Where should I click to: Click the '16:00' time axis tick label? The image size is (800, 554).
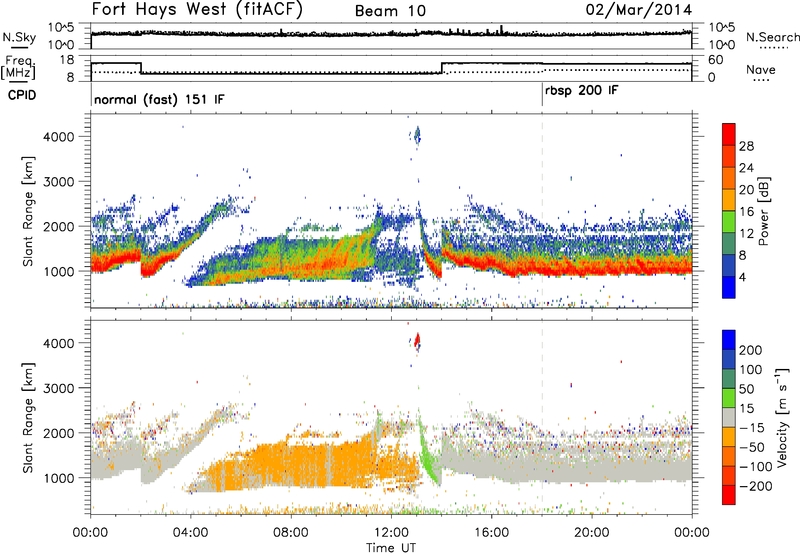click(491, 533)
